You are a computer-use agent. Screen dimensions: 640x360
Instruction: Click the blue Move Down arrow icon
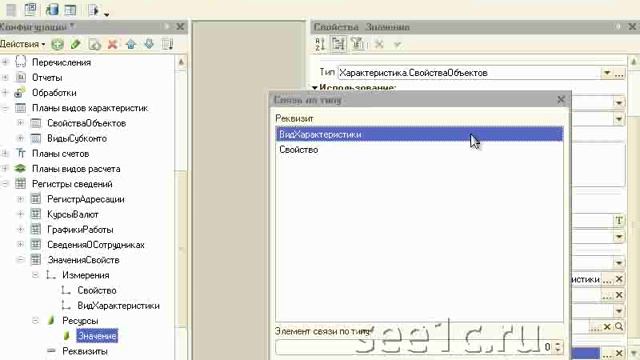tap(149, 44)
